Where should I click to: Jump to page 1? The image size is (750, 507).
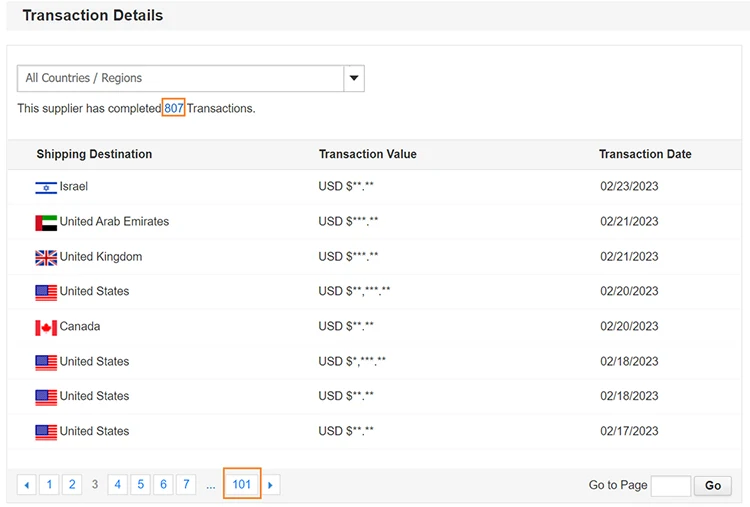tap(50, 485)
